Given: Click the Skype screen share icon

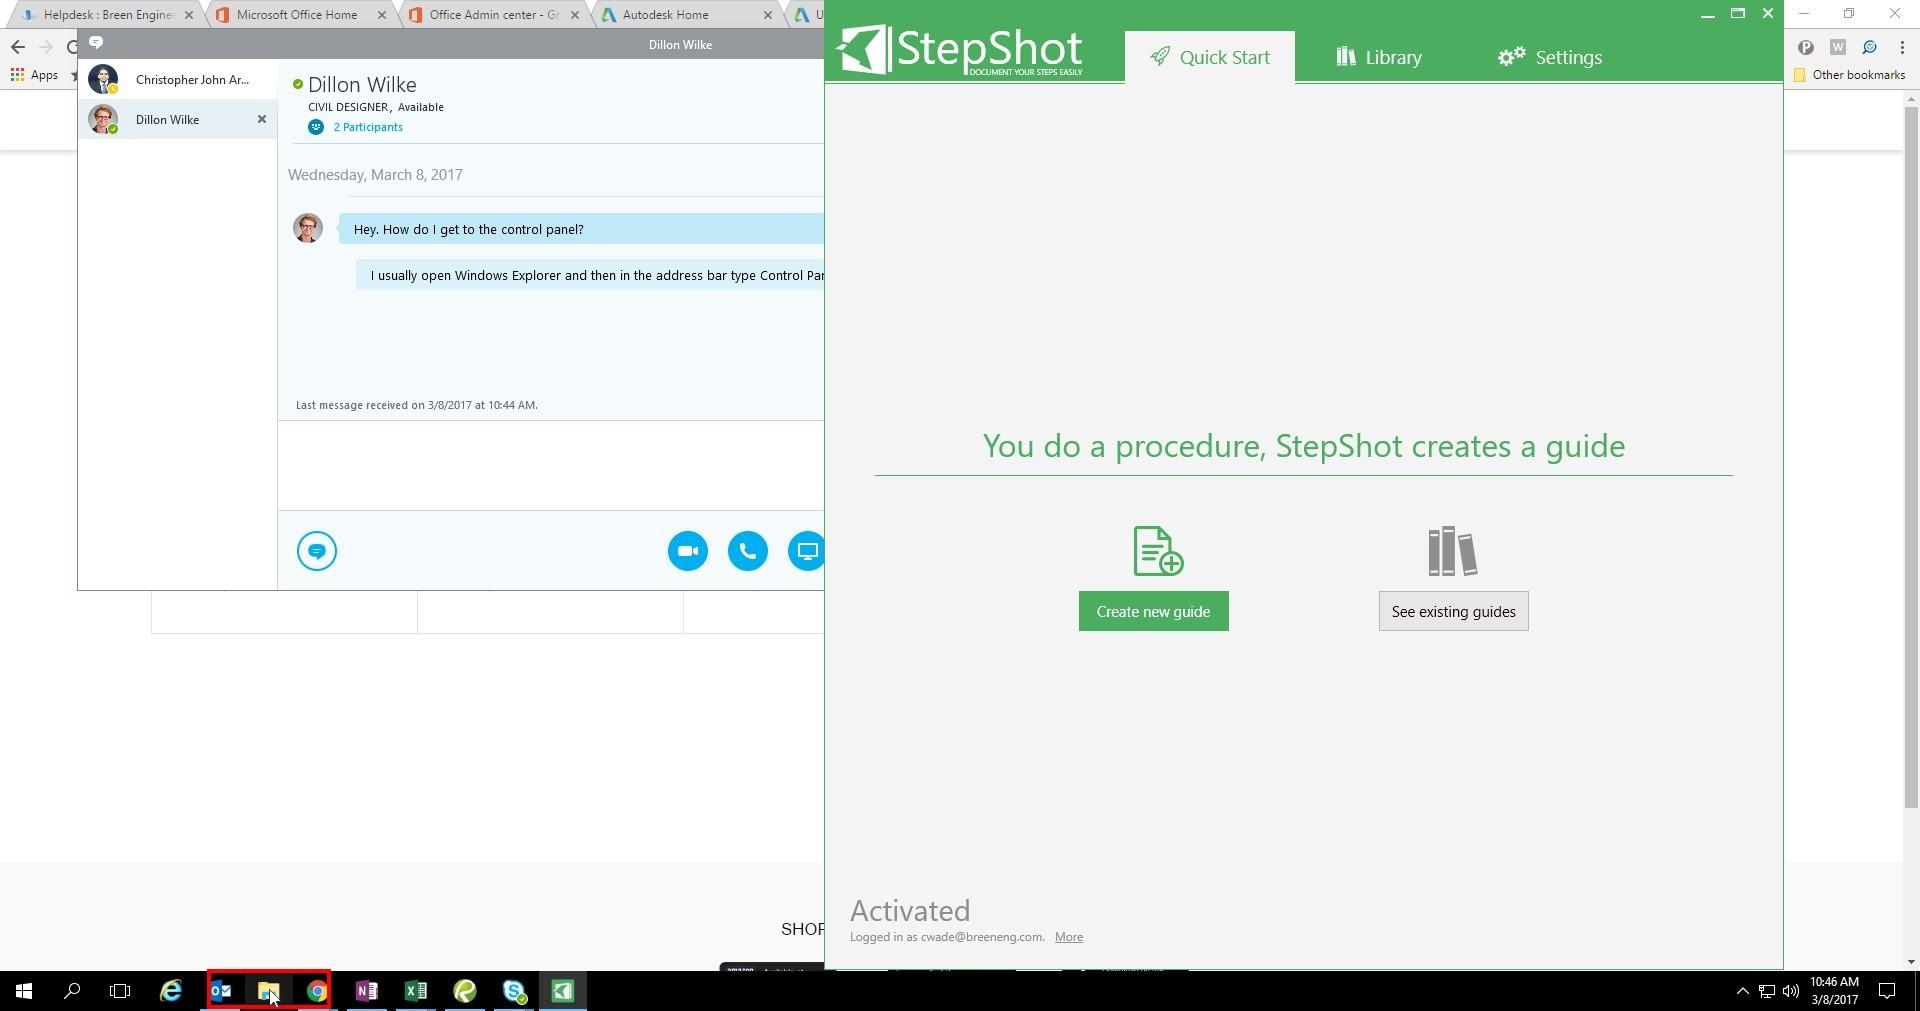Looking at the screenshot, I should point(806,551).
